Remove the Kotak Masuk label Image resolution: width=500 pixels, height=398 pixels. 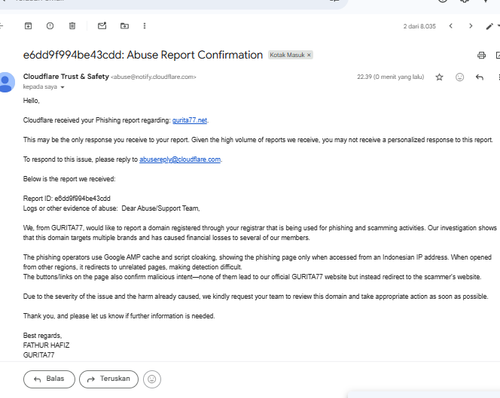click(x=309, y=55)
